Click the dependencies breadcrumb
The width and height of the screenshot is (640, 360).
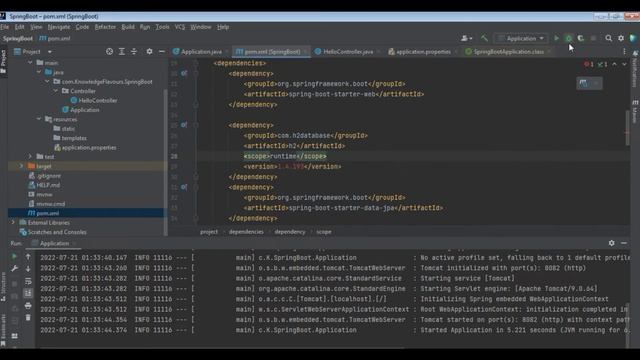(x=246, y=232)
